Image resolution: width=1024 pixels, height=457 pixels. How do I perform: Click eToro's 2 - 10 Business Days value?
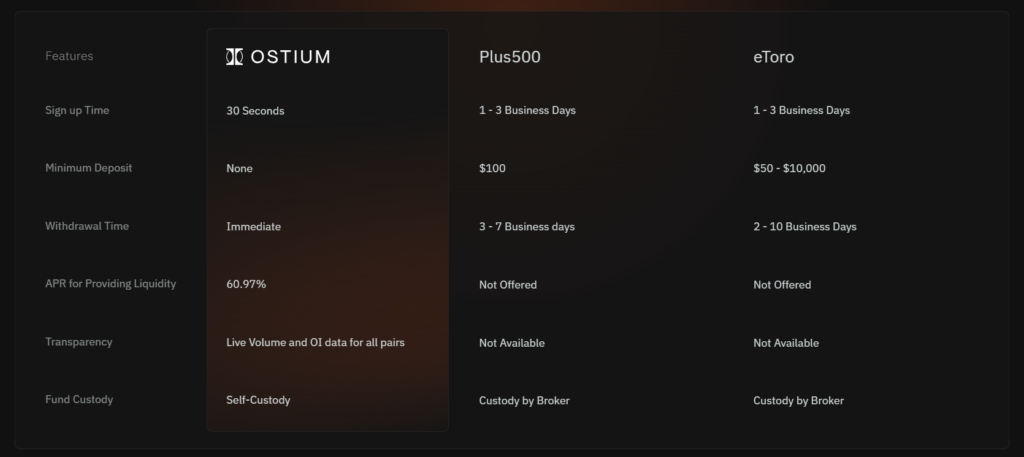(x=804, y=227)
